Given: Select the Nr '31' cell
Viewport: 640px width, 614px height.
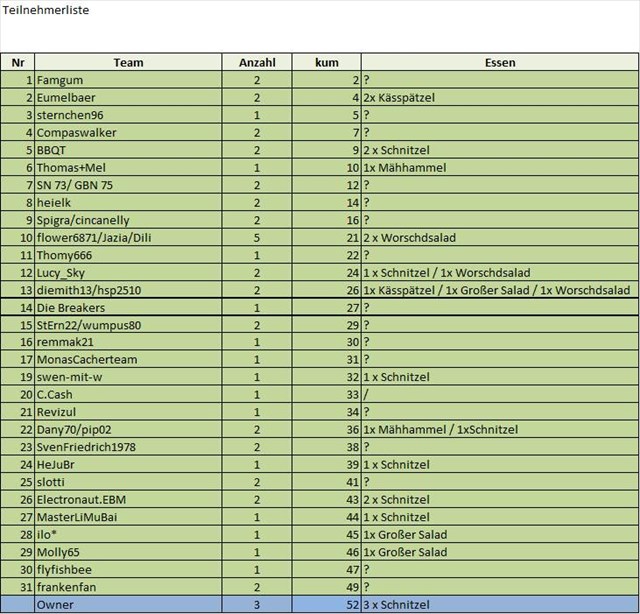Looking at the screenshot, I should 18,588.
